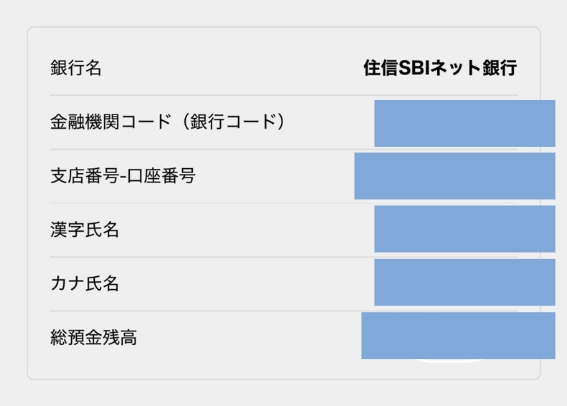Select the hidden bank code value block
The width and height of the screenshot is (567, 406).
465,123
